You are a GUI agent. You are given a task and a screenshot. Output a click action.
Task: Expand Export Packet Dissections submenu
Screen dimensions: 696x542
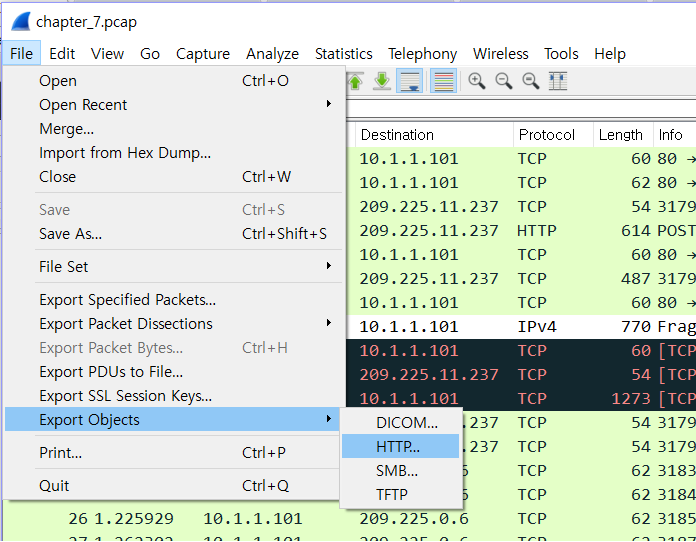tap(175, 324)
